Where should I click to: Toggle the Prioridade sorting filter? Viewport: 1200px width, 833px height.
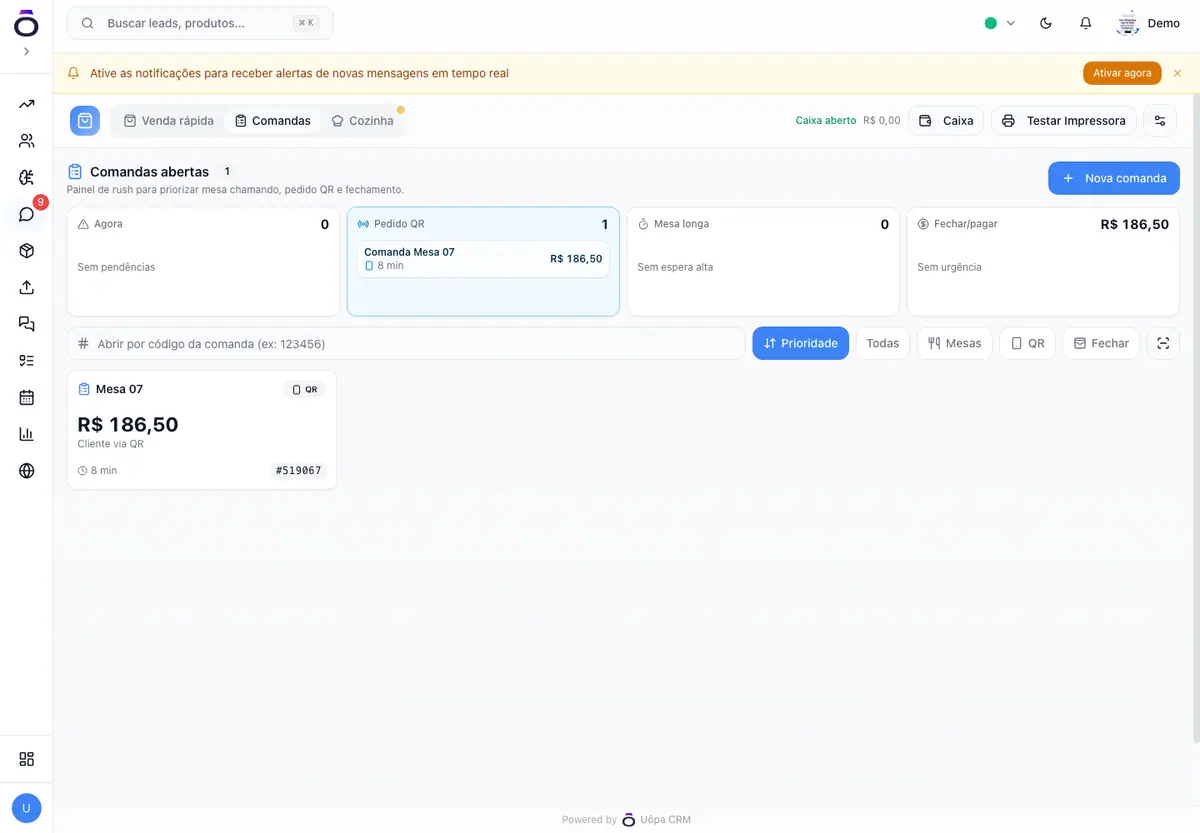coord(801,343)
